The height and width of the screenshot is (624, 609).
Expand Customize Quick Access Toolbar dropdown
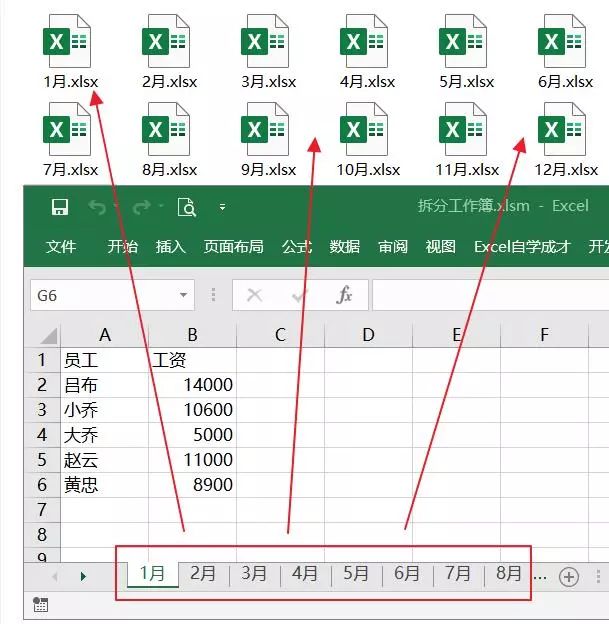pos(223,207)
